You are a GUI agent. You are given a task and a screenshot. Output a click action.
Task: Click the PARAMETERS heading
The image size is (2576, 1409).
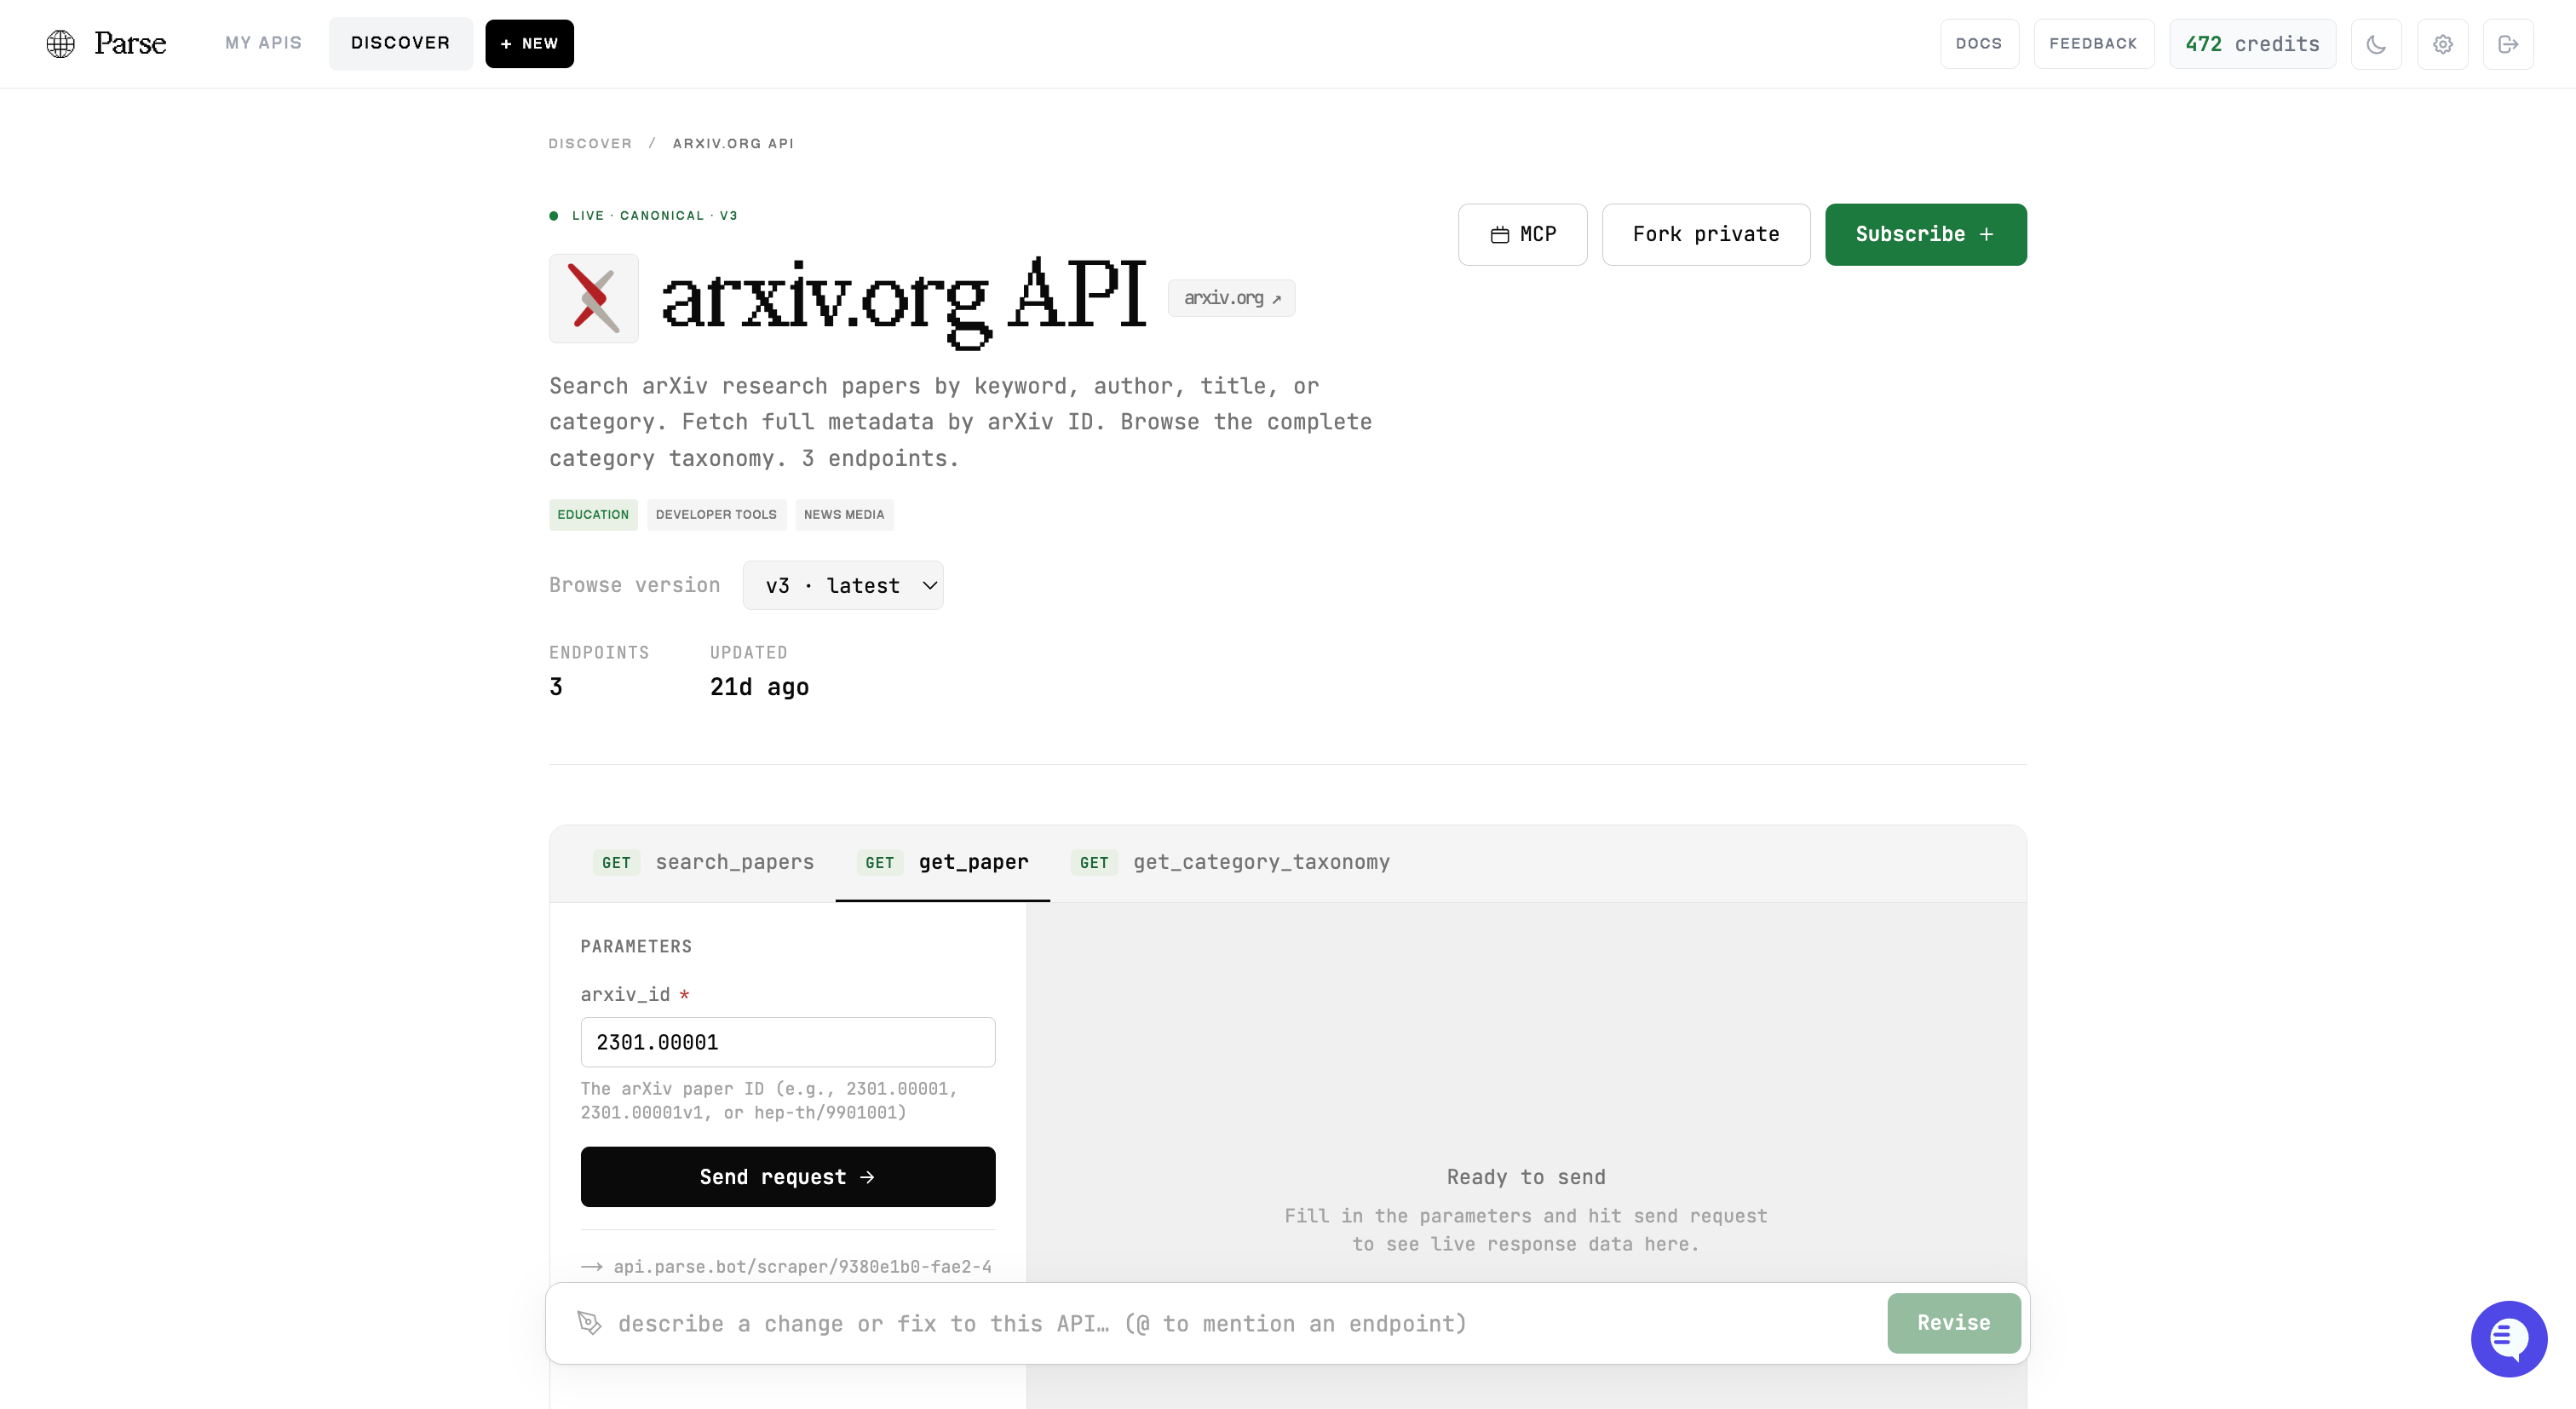(636, 946)
